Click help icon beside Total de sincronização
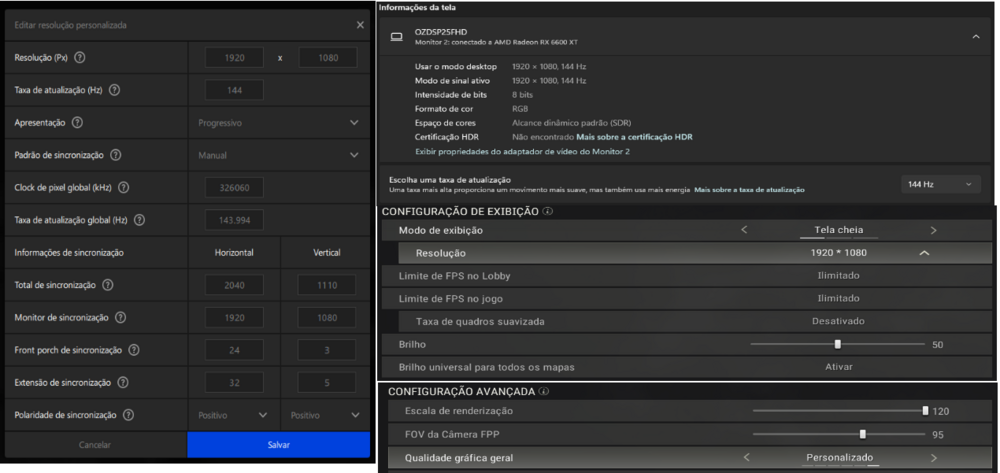Image resolution: width=1000 pixels, height=473 pixels. click(x=107, y=285)
